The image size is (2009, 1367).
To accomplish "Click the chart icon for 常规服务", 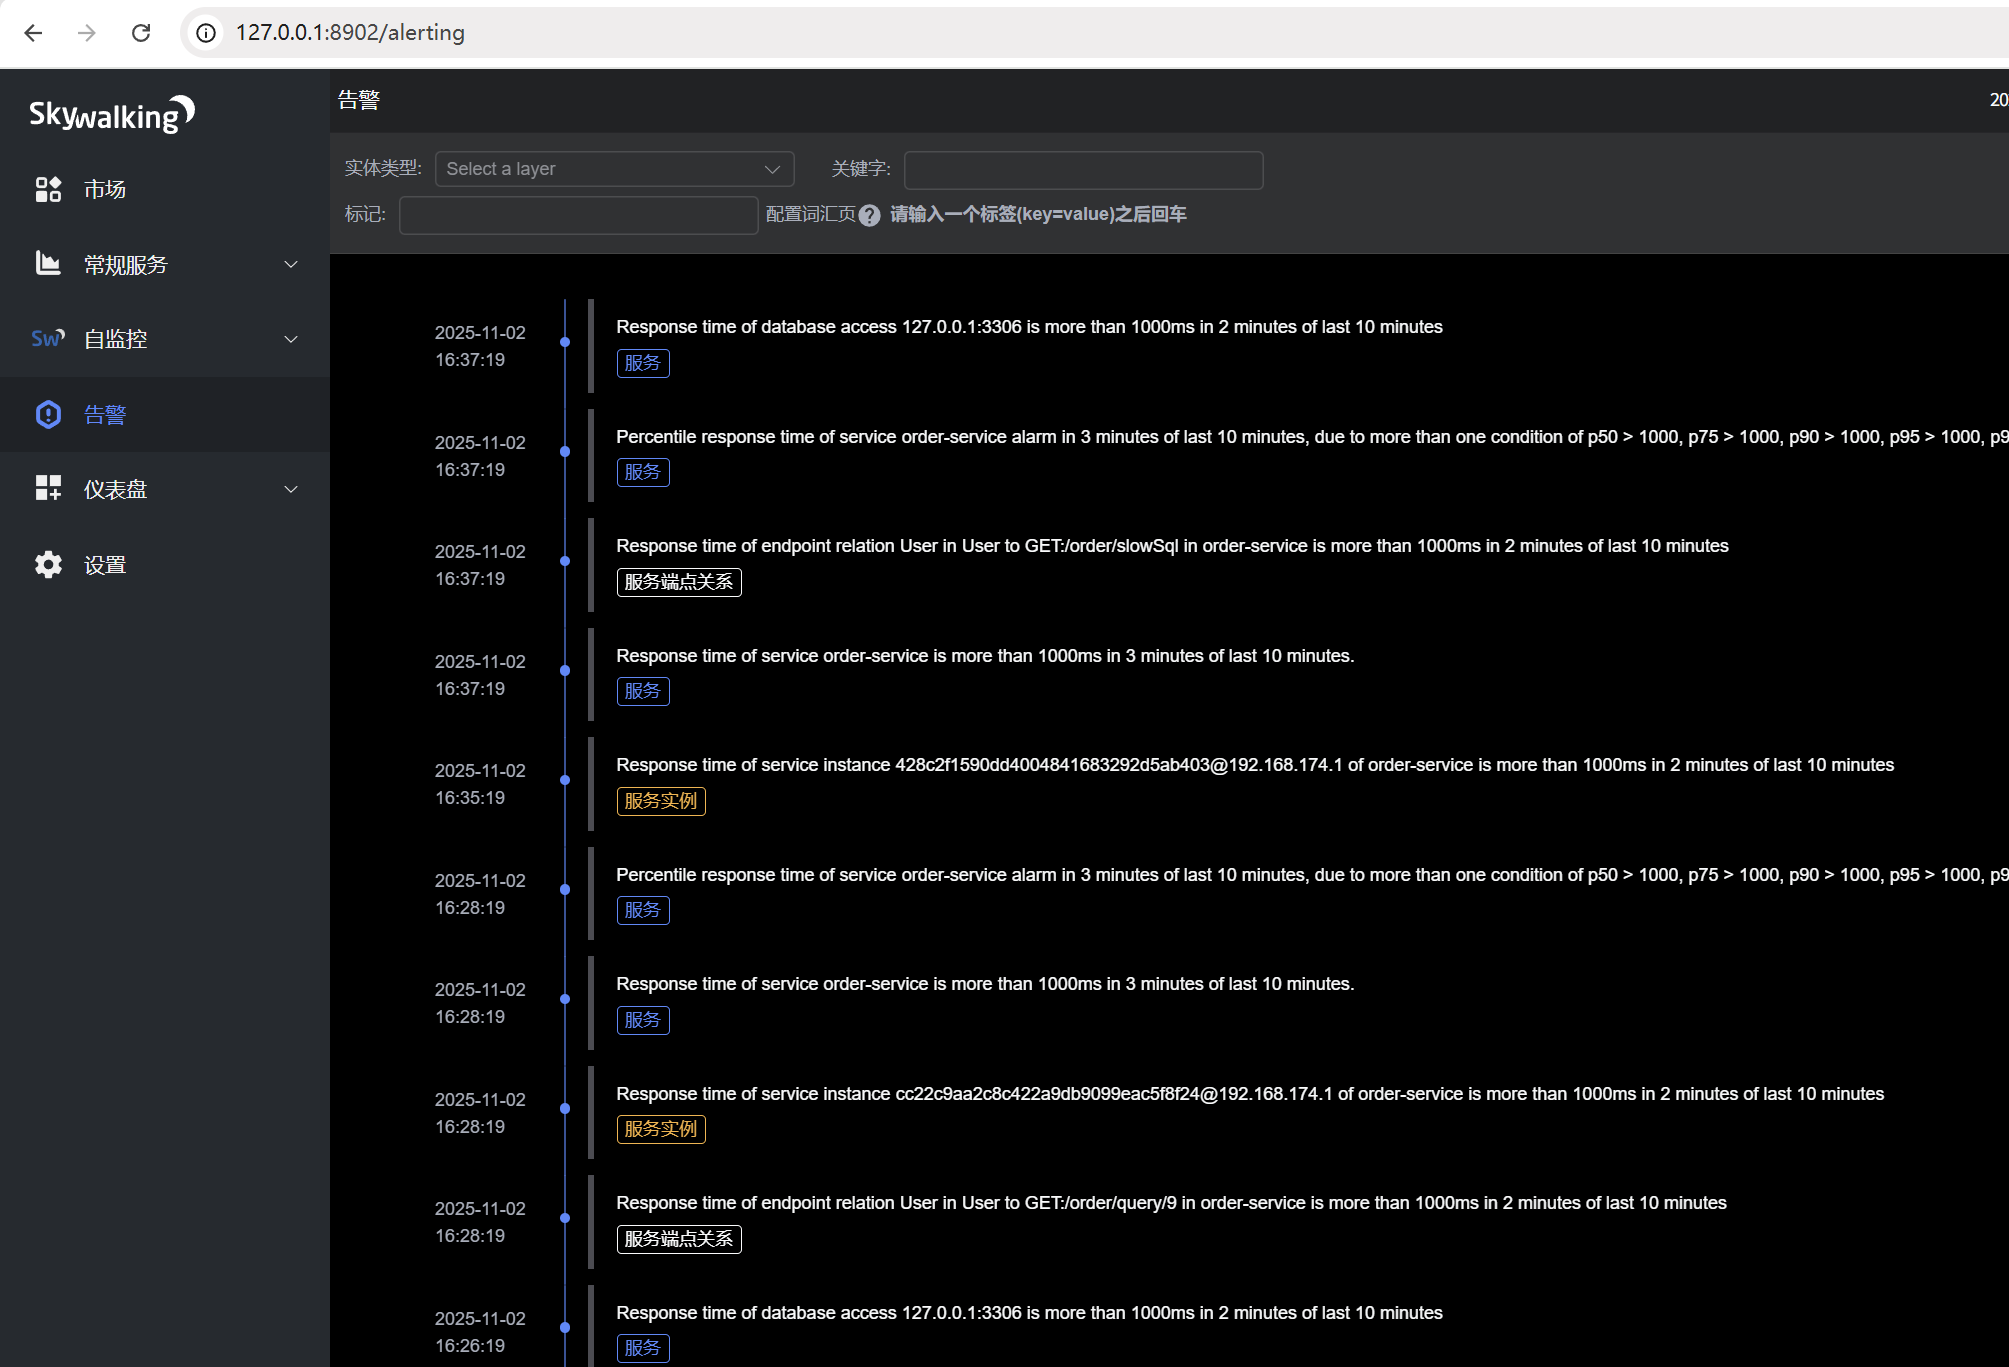I will pyautogui.click(x=48, y=264).
